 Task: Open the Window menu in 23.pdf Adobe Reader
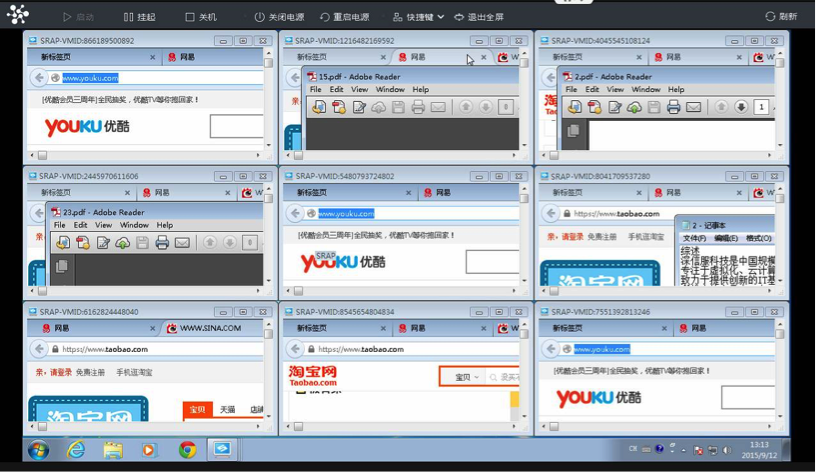pos(134,225)
